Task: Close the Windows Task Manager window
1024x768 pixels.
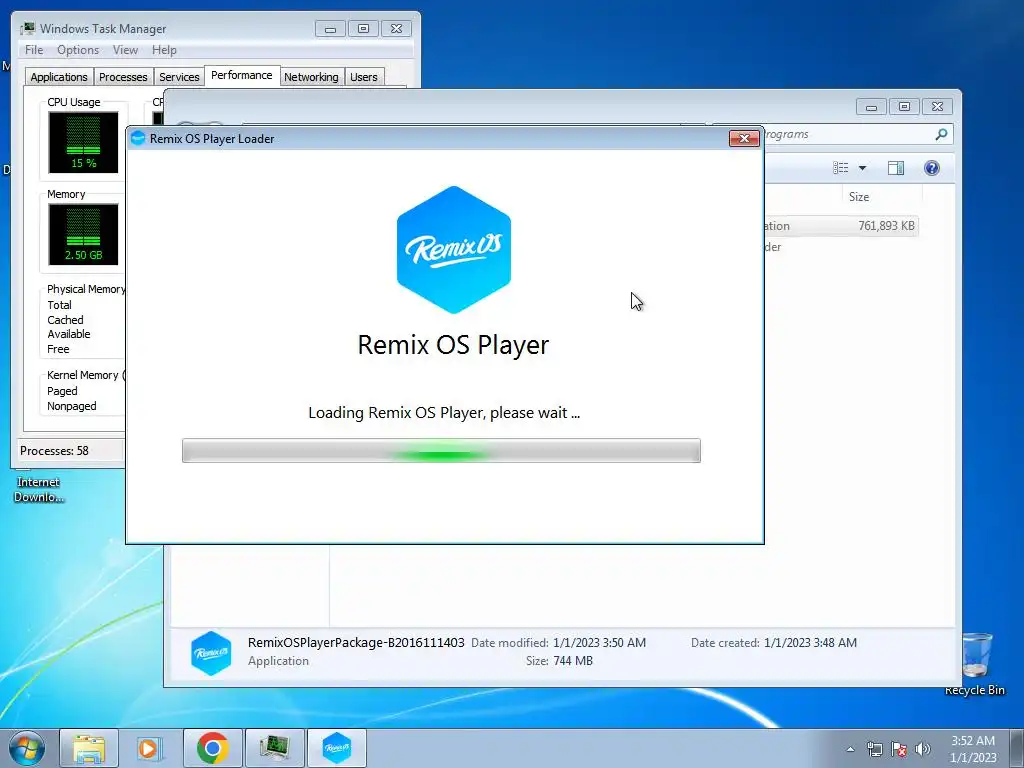Action: [x=396, y=29]
